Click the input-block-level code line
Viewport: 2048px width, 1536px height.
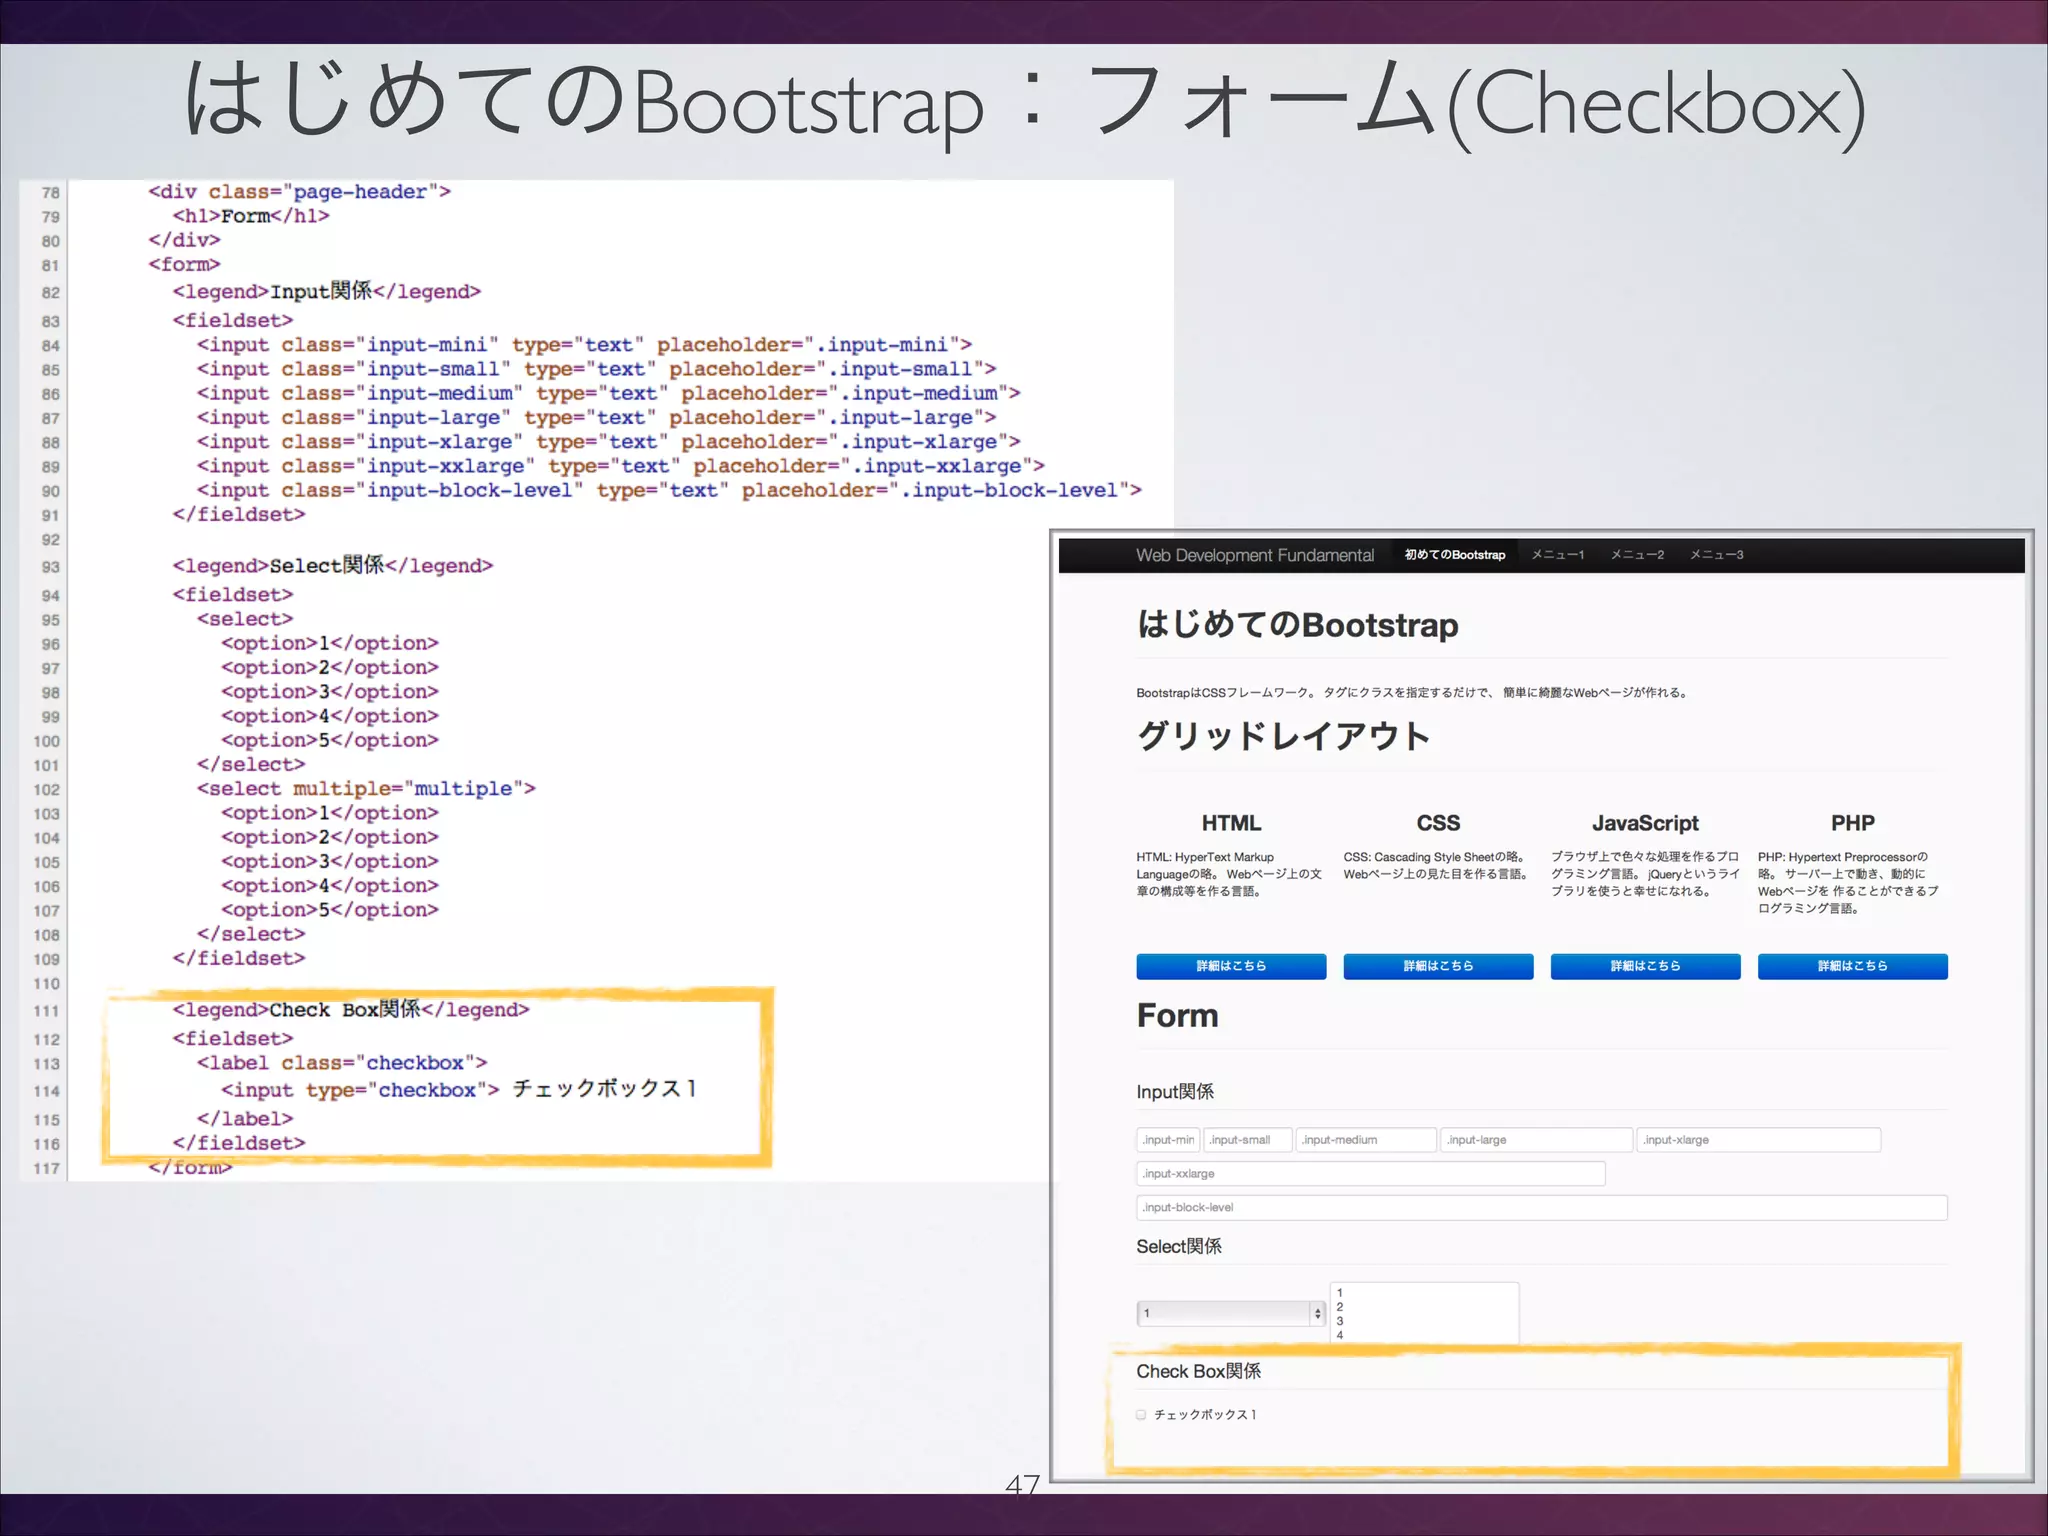pyautogui.click(x=669, y=491)
